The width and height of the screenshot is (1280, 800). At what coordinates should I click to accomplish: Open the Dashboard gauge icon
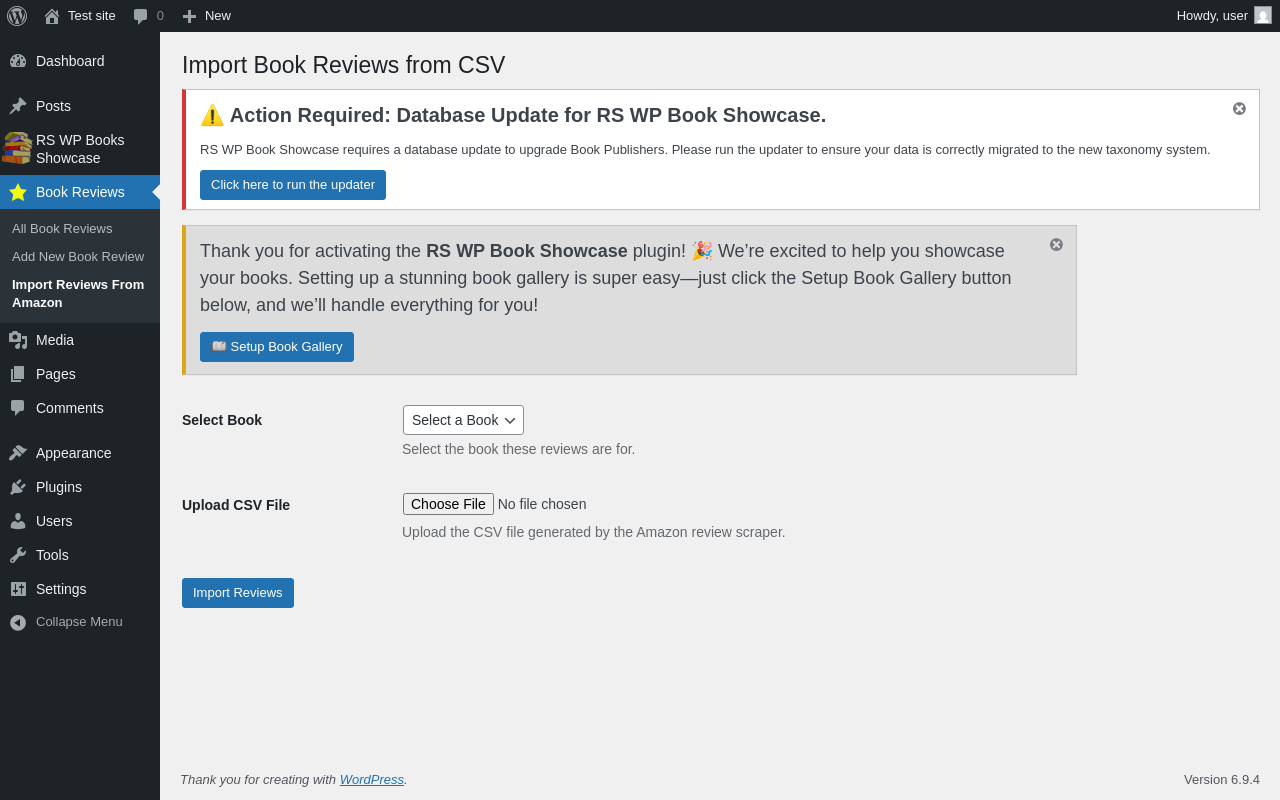pos(18,61)
